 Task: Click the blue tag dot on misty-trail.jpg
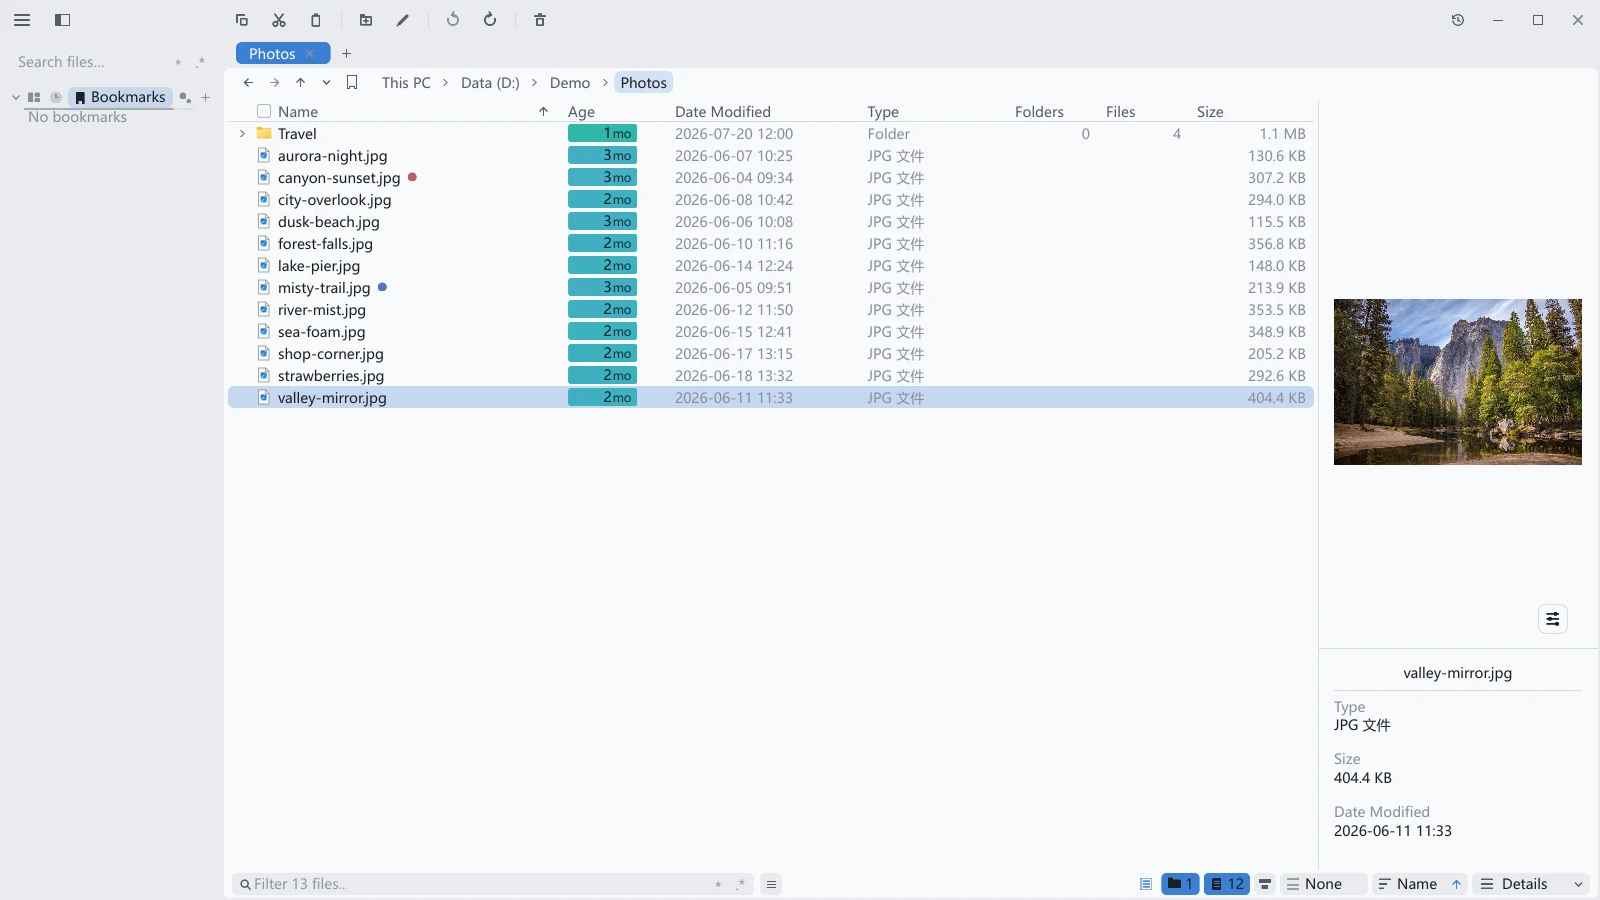point(382,287)
